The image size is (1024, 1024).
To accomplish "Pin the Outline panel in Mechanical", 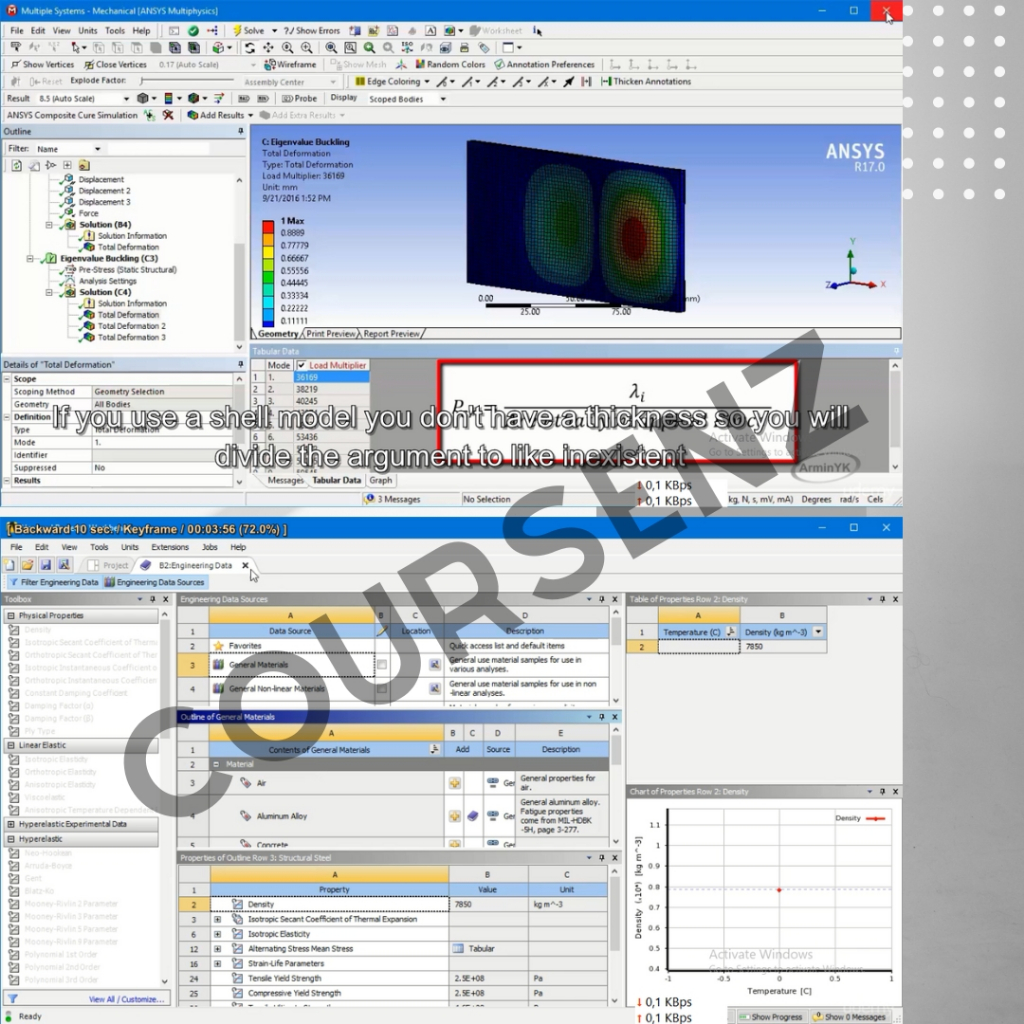I will click(x=240, y=132).
